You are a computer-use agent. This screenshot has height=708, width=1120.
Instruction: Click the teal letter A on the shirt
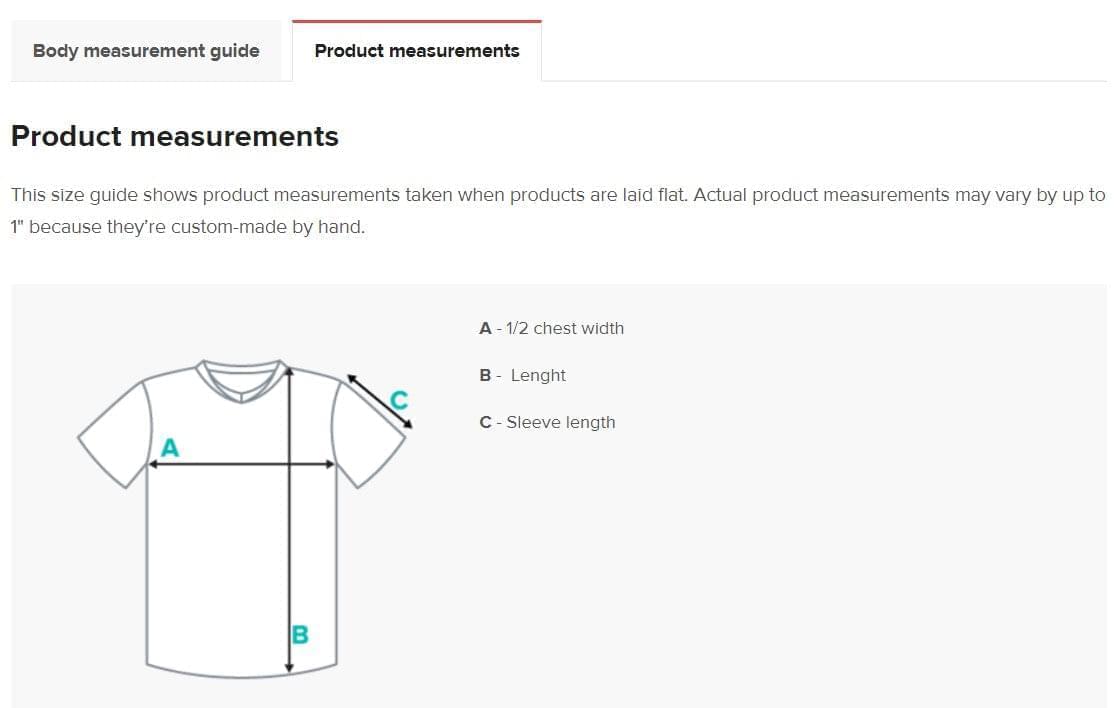[170, 447]
